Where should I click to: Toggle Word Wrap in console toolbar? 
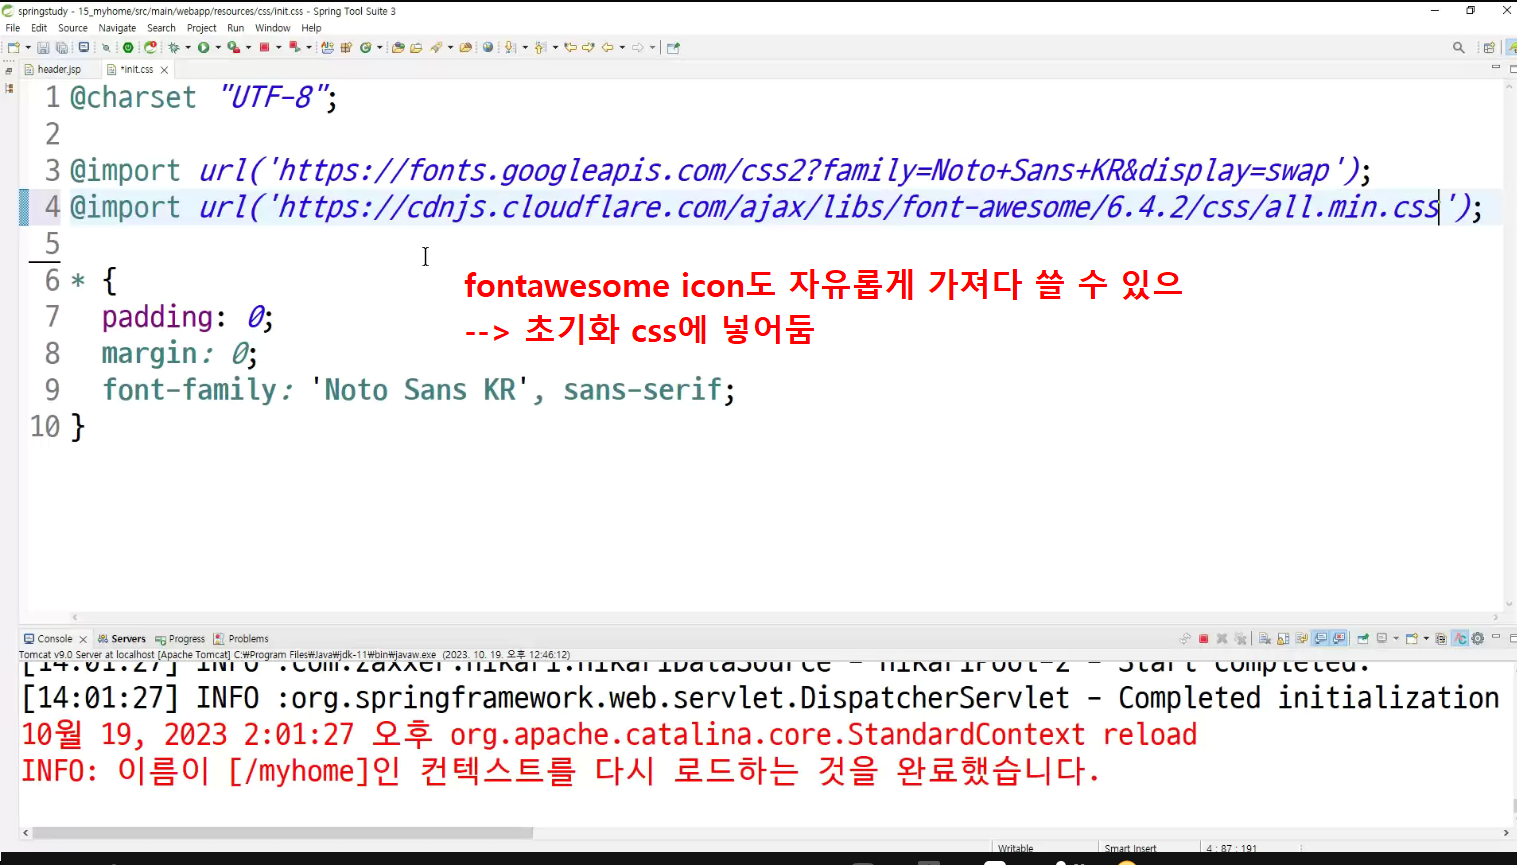point(1301,638)
